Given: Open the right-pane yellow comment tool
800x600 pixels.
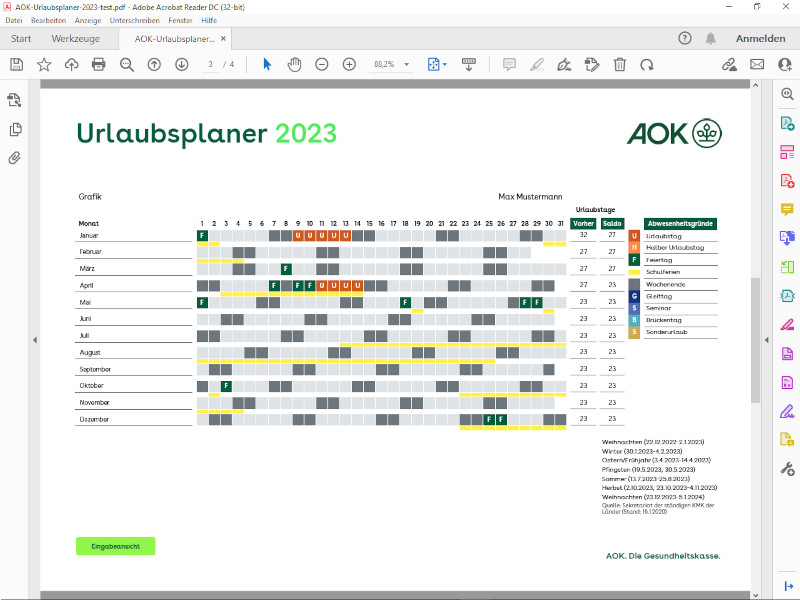Looking at the screenshot, I should (x=787, y=209).
